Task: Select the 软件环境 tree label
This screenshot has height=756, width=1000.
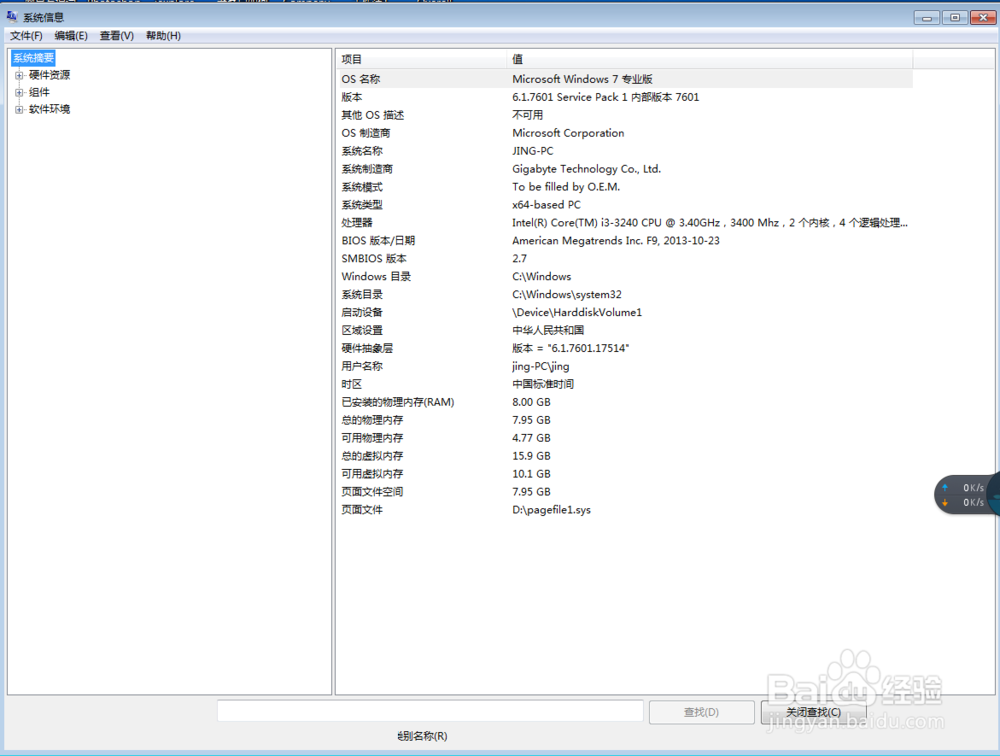Action: tap(50, 110)
